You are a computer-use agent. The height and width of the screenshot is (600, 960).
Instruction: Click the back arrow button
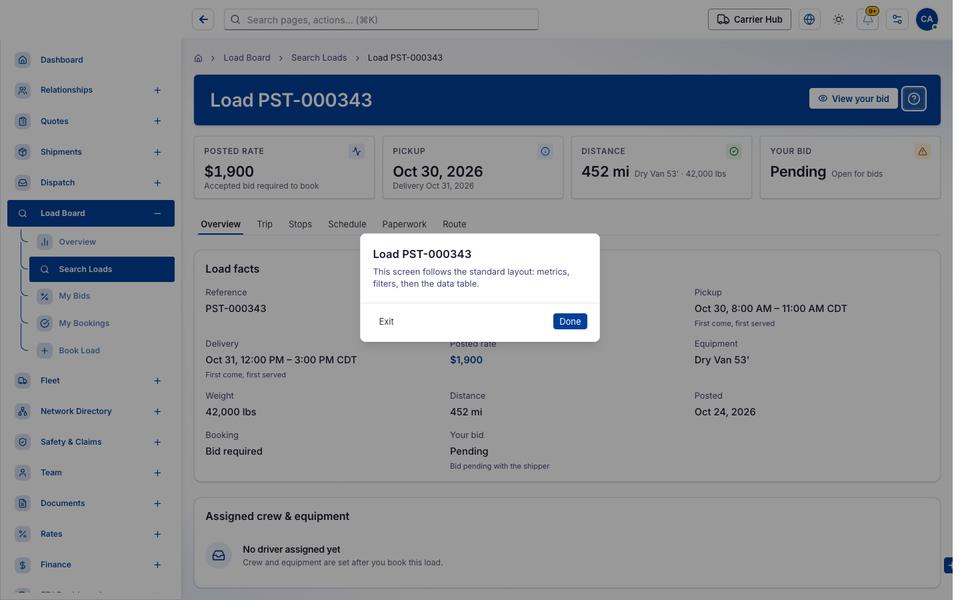203,20
